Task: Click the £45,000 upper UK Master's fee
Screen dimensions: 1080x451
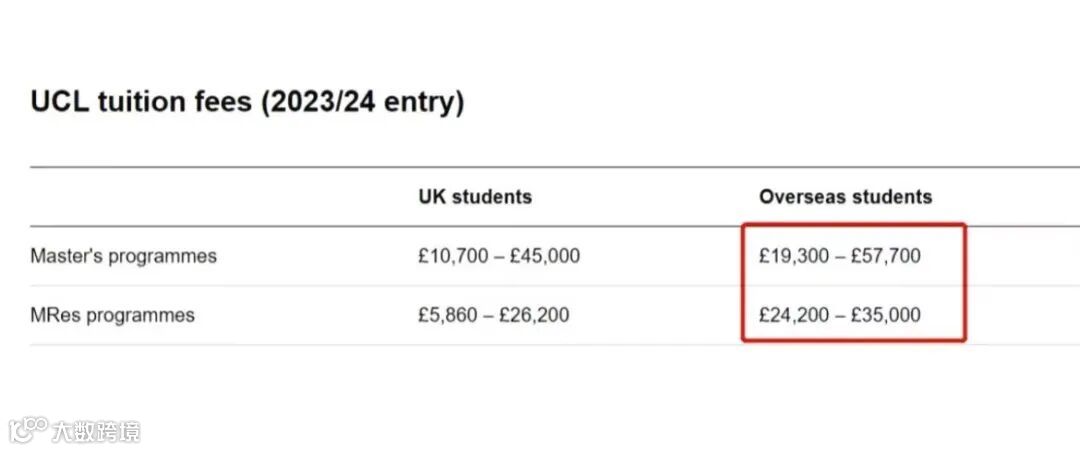Action: point(545,256)
